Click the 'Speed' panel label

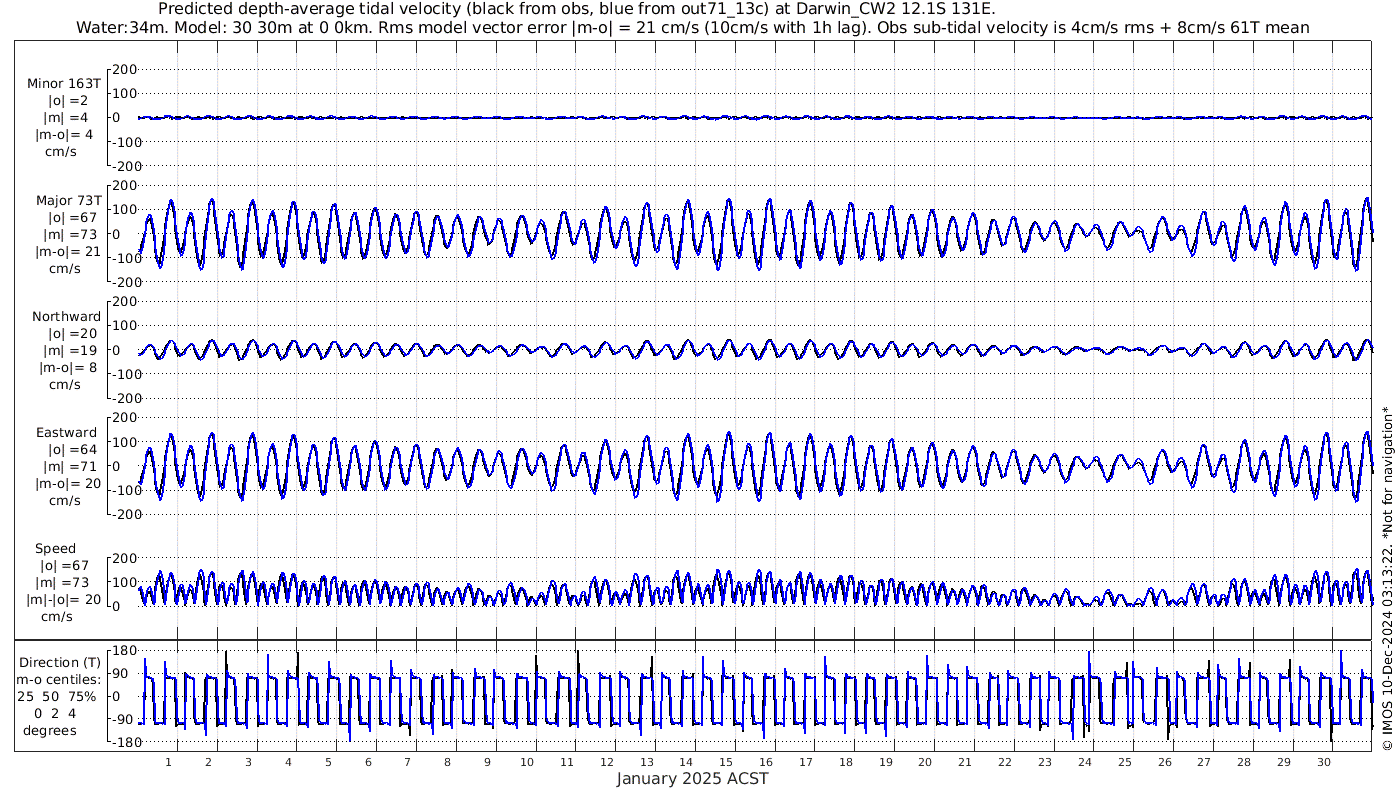click(55, 549)
